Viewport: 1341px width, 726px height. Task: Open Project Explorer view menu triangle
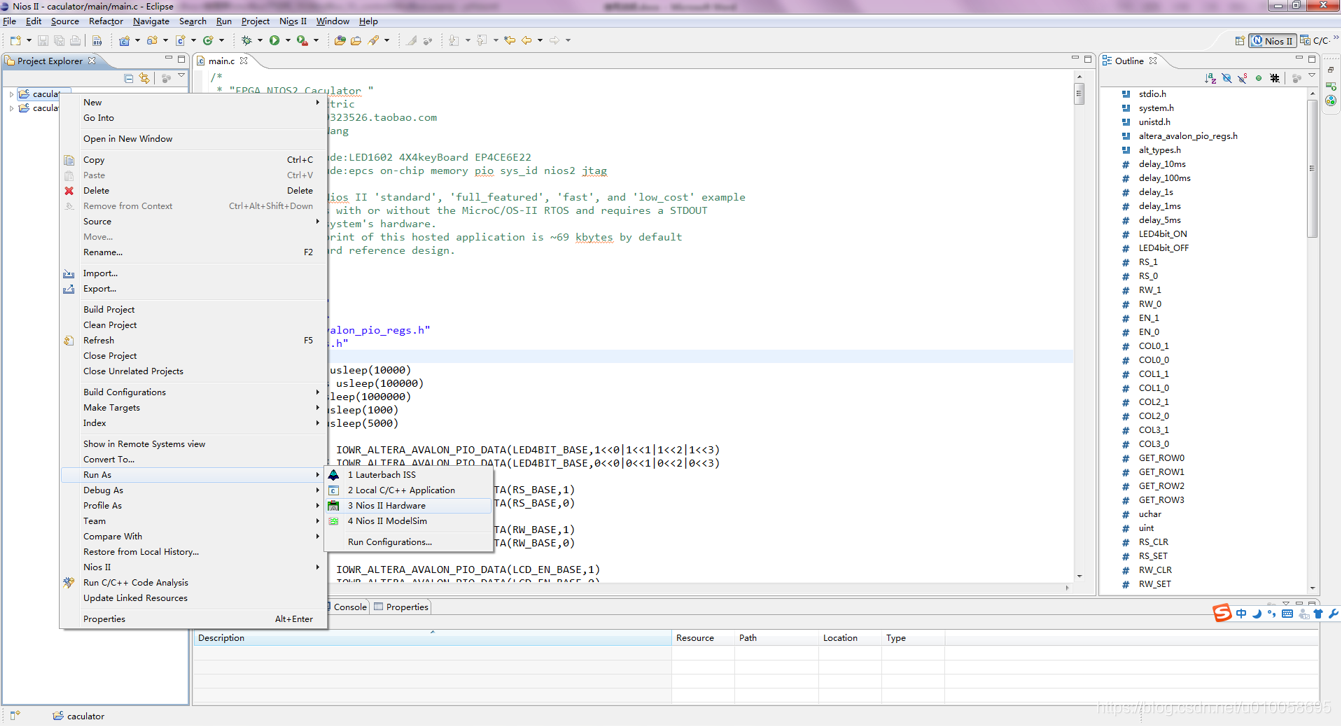pos(181,76)
